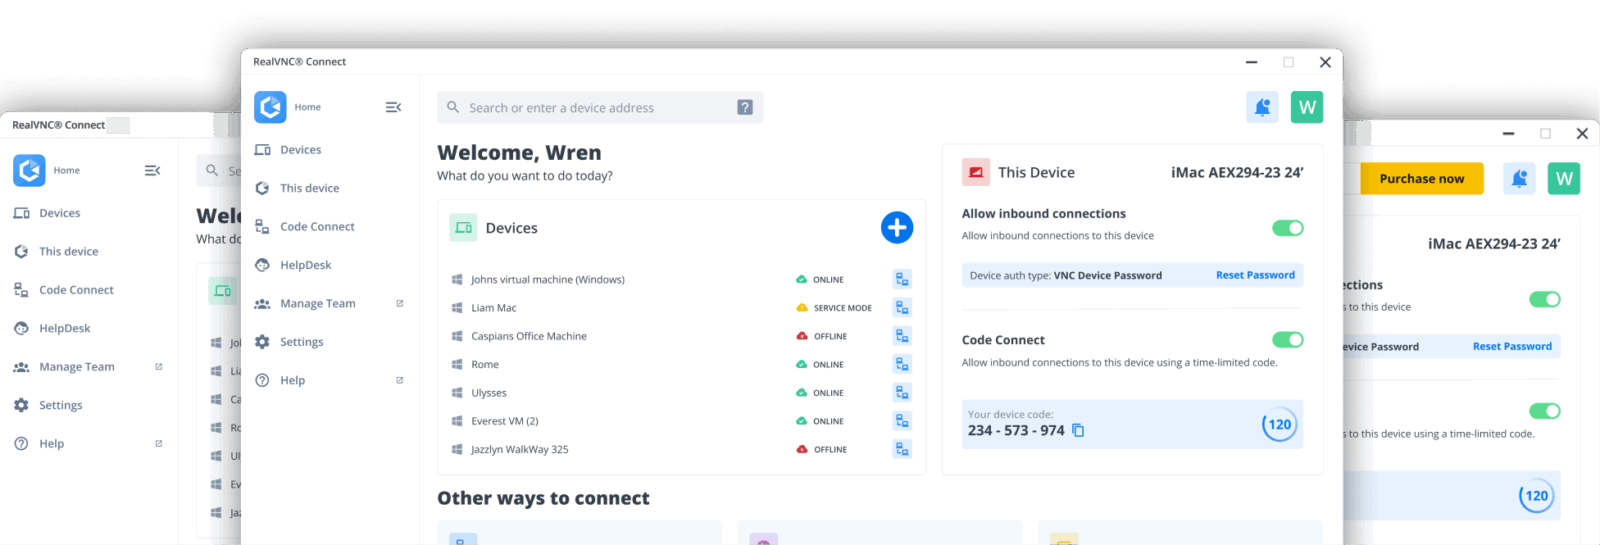
Task: Click the notification bell icon beside W avatar
Action: (x=1262, y=107)
